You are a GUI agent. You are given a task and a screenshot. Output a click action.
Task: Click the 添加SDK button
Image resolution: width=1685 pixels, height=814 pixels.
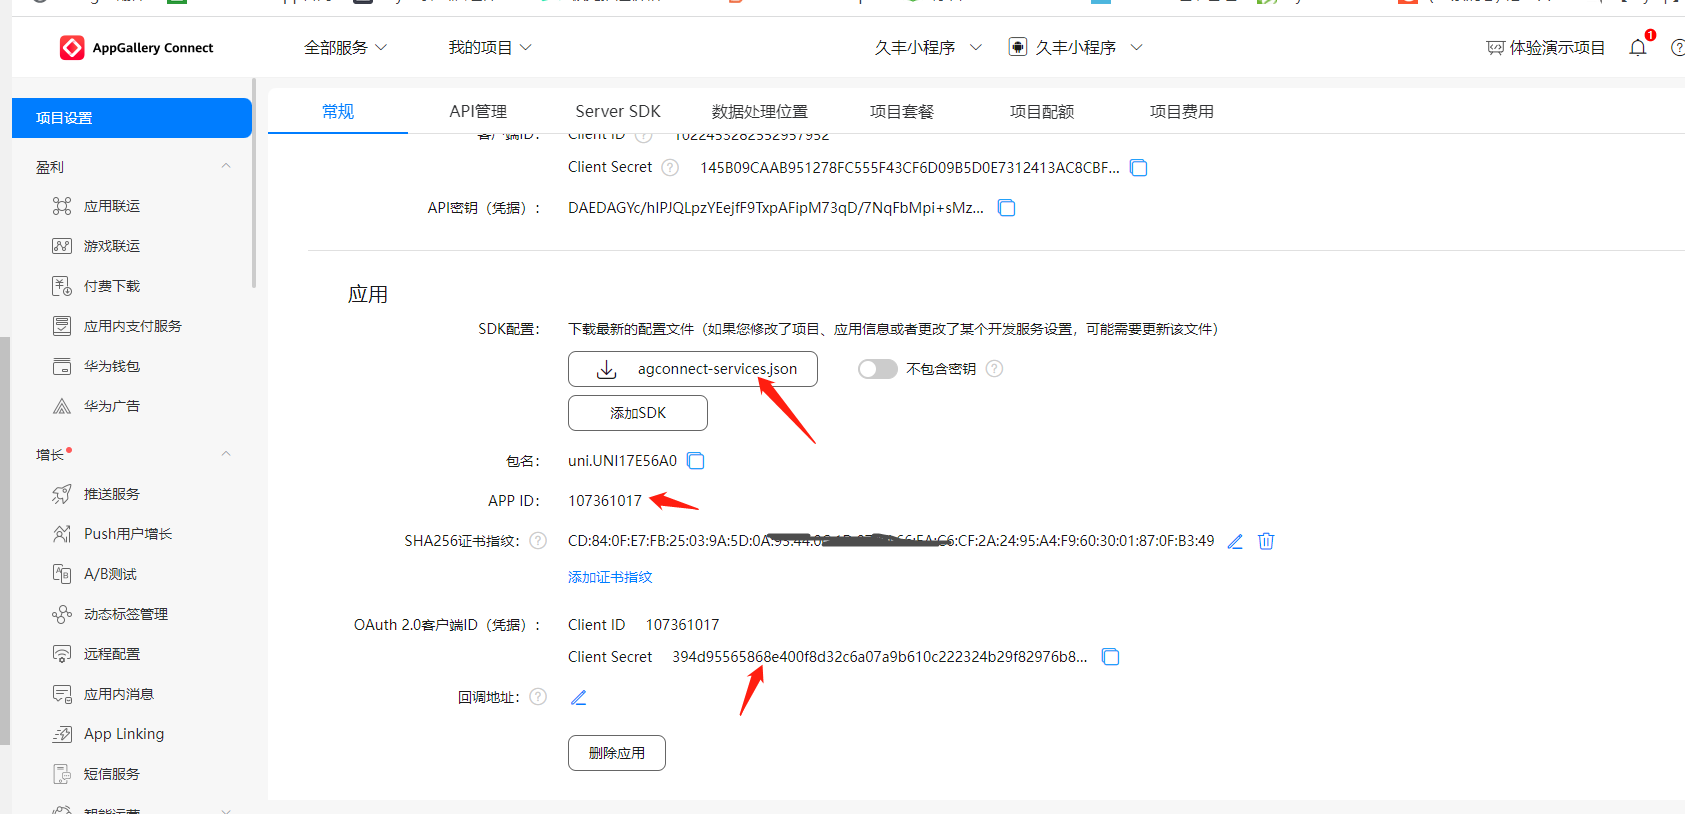pos(638,413)
